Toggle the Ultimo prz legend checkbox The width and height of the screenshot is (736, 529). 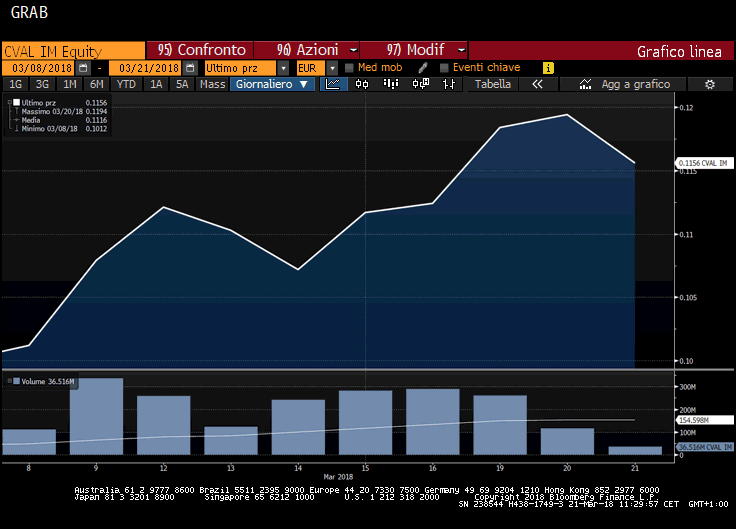click(16, 102)
